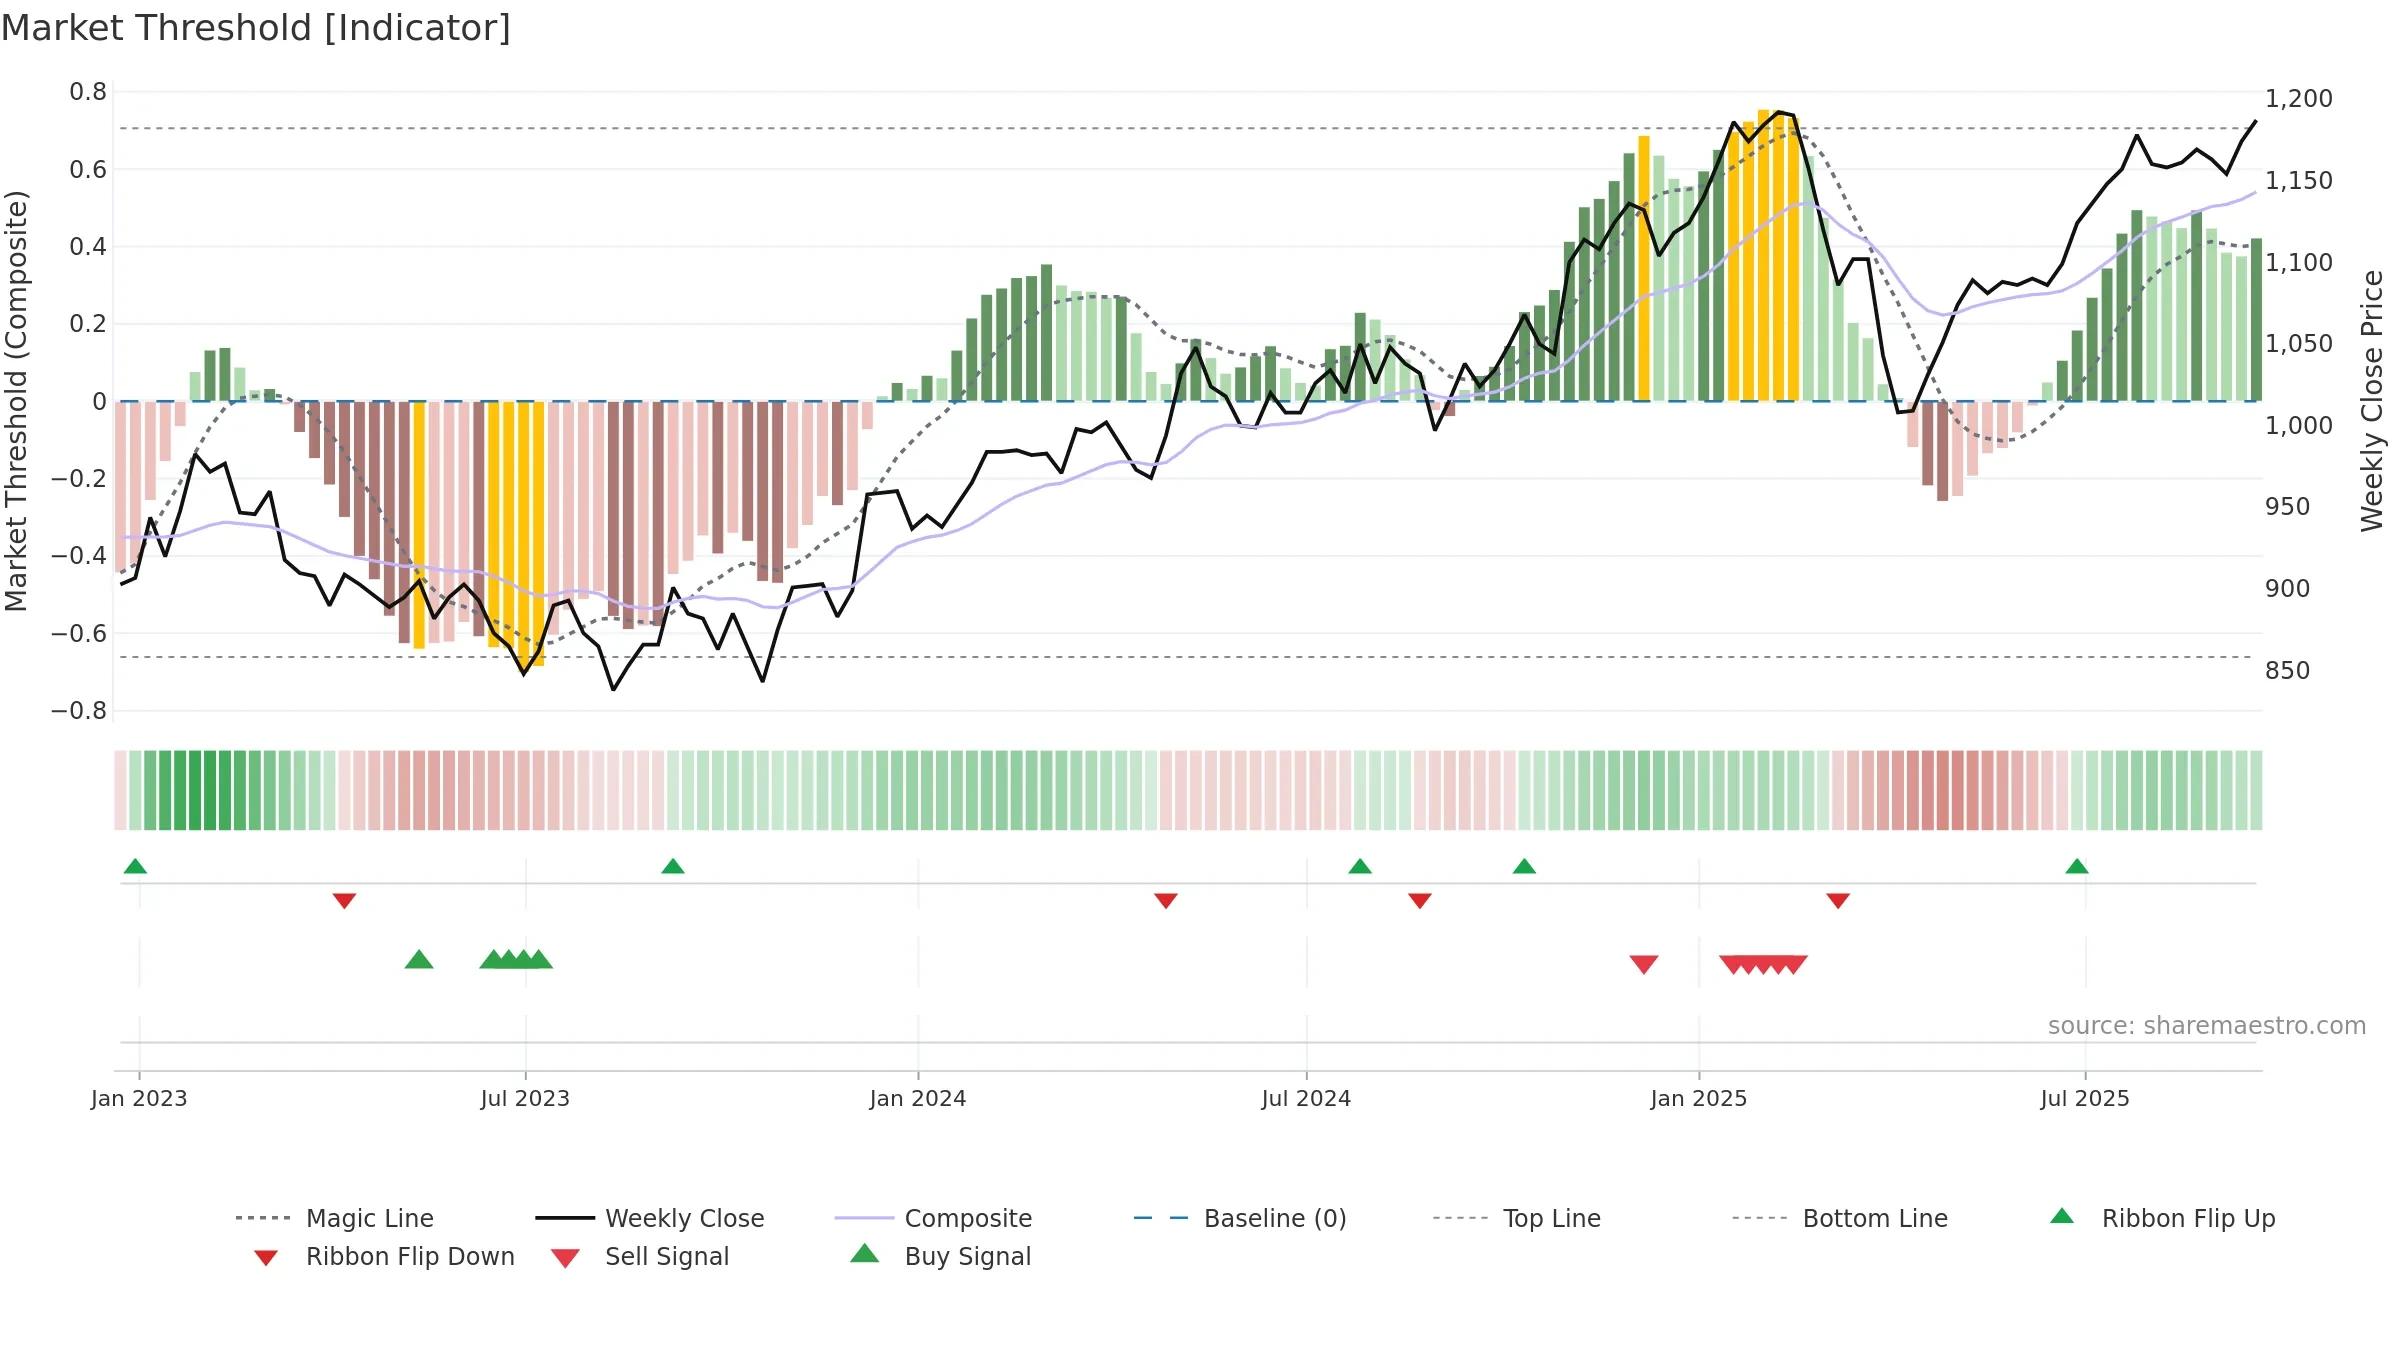The width and height of the screenshot is (2400, 1350).
Task: Toggle the Ribbon Flip Up legend entry
Action: pyautogui.click(x=2163, y=1218)
